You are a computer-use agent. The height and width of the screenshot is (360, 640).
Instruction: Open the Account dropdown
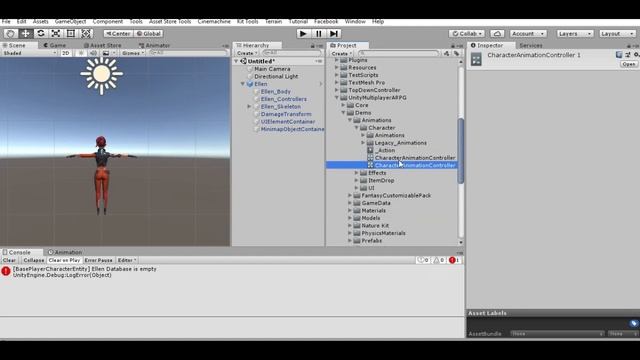[528, 33]
